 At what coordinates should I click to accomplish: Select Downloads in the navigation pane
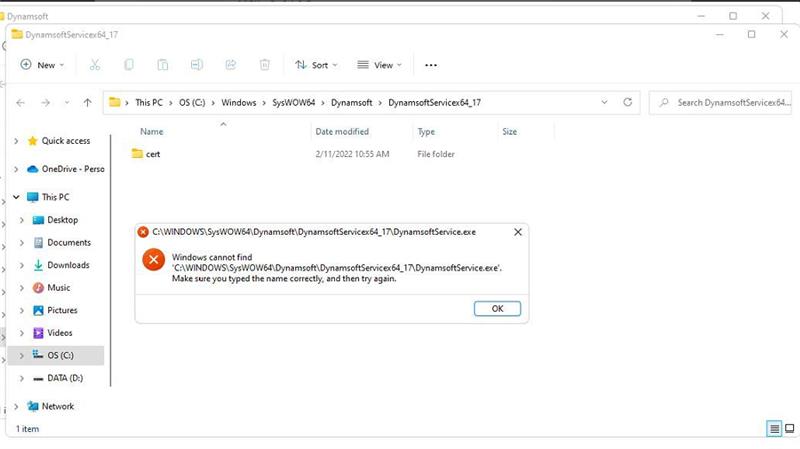tap(68, 265)
